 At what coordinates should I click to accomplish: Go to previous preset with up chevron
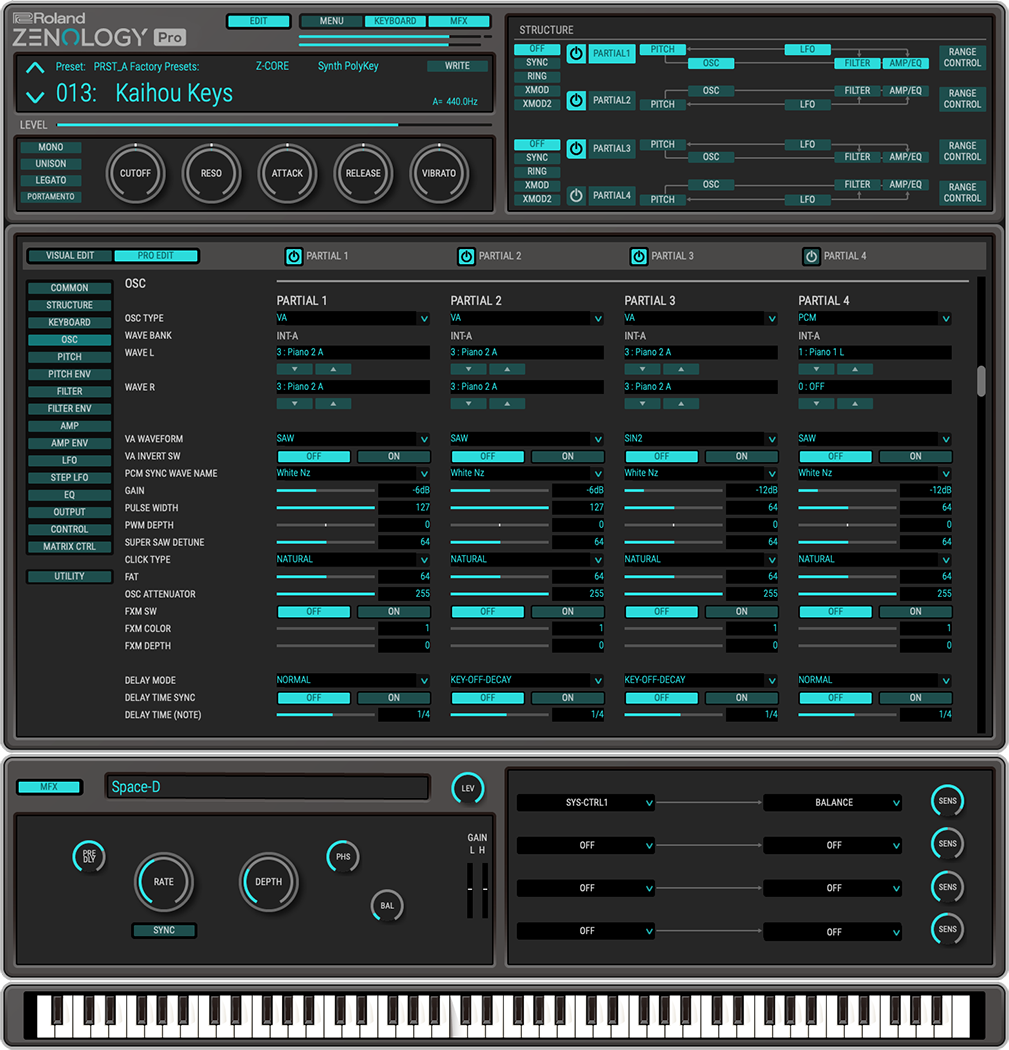tap(35, 68)
